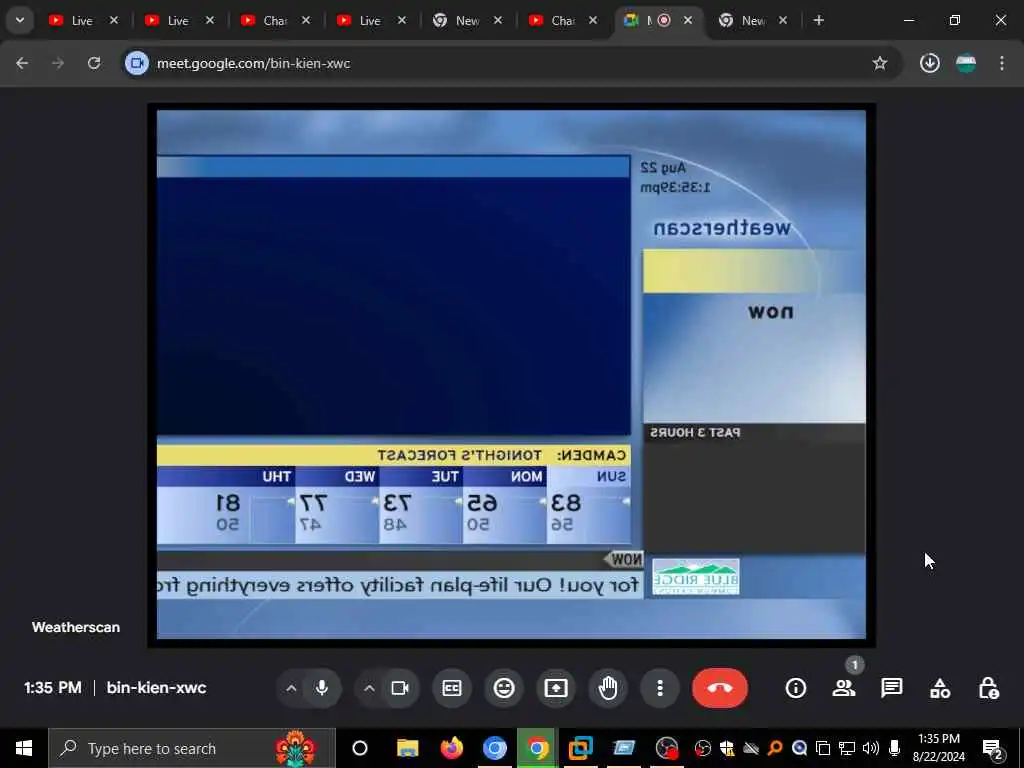Open the taskbar clock showing 1:35 PM
Viewport: 1024px width, 768px height.
coord(938,748)
